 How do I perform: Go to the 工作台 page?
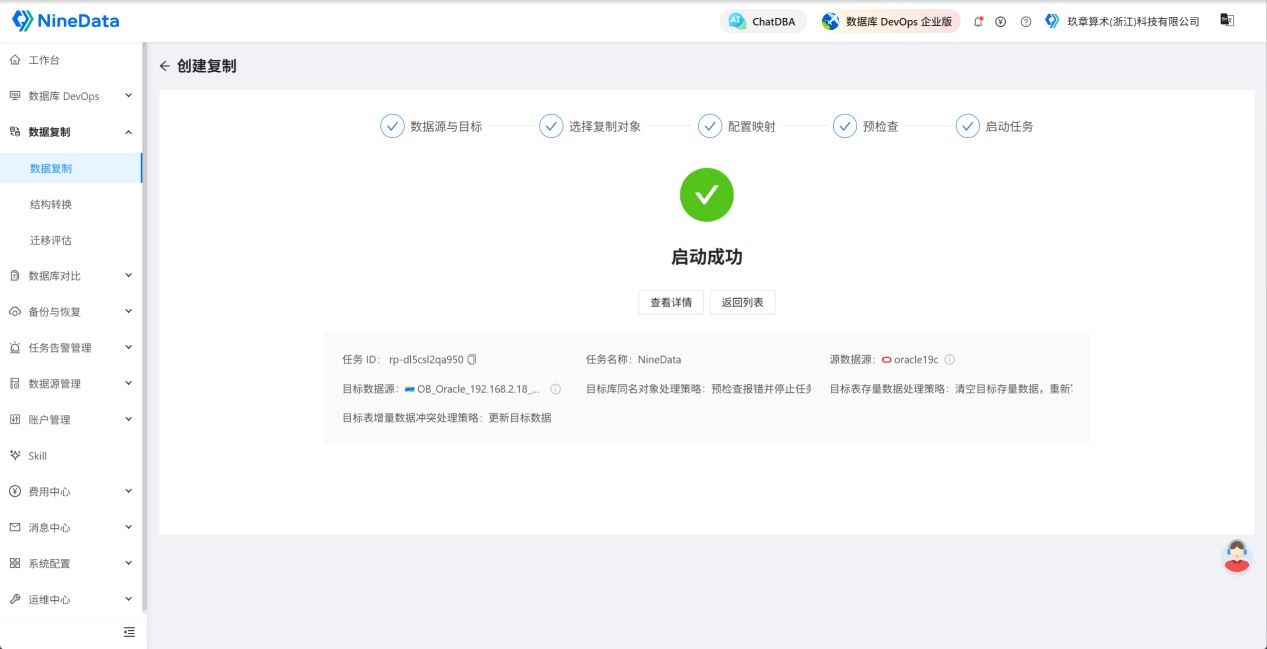(x=71, y=60)
